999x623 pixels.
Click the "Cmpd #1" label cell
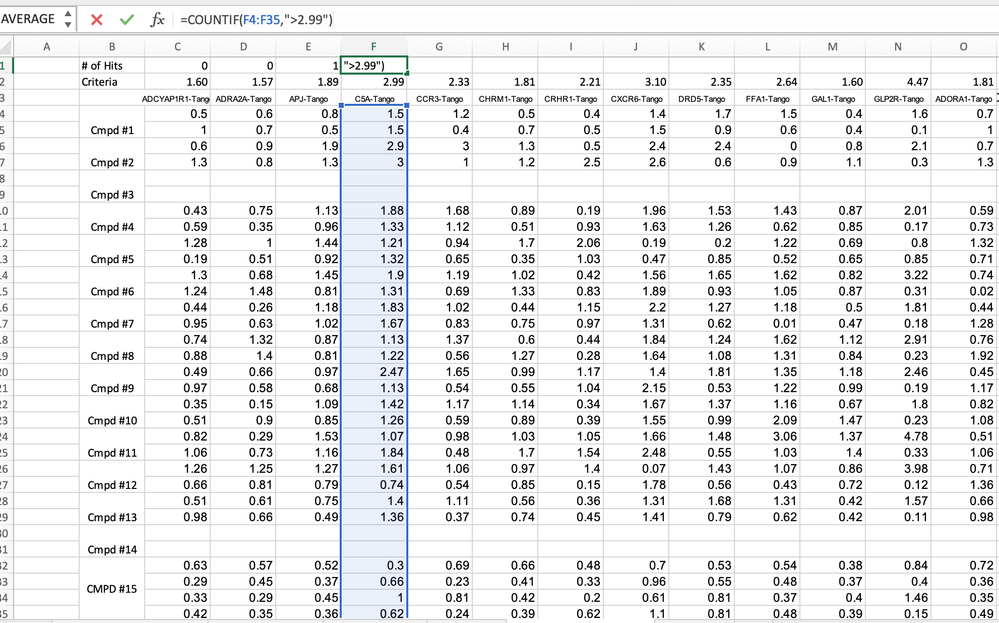coord(112,129)
